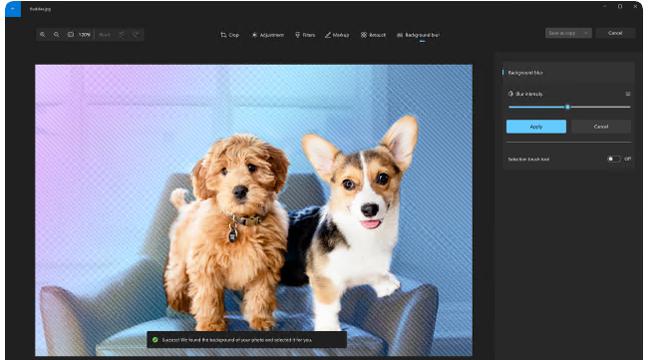Zoom in using the magnifier plus icon
Image resolution: width=650 pixels, height=360 pixels.
(x=42, y=35)
